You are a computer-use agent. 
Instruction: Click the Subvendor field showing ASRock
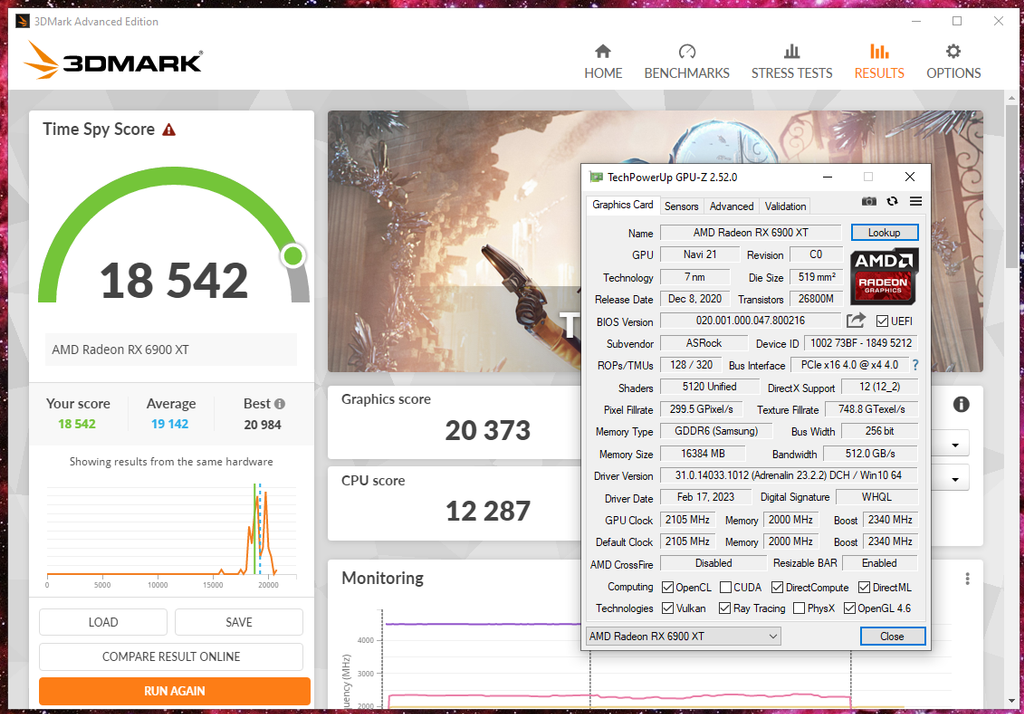click(x=704, y=343)
